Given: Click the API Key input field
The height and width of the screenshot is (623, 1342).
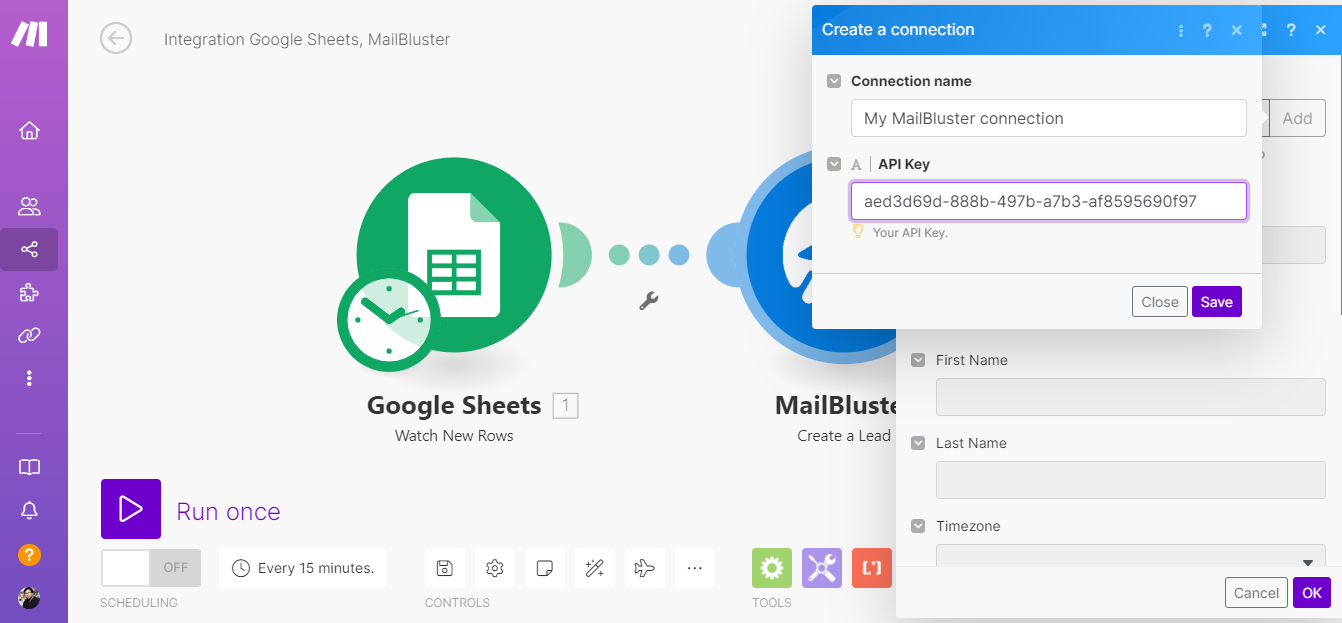Looking at the screenshot, I should tap(1048, 201).
